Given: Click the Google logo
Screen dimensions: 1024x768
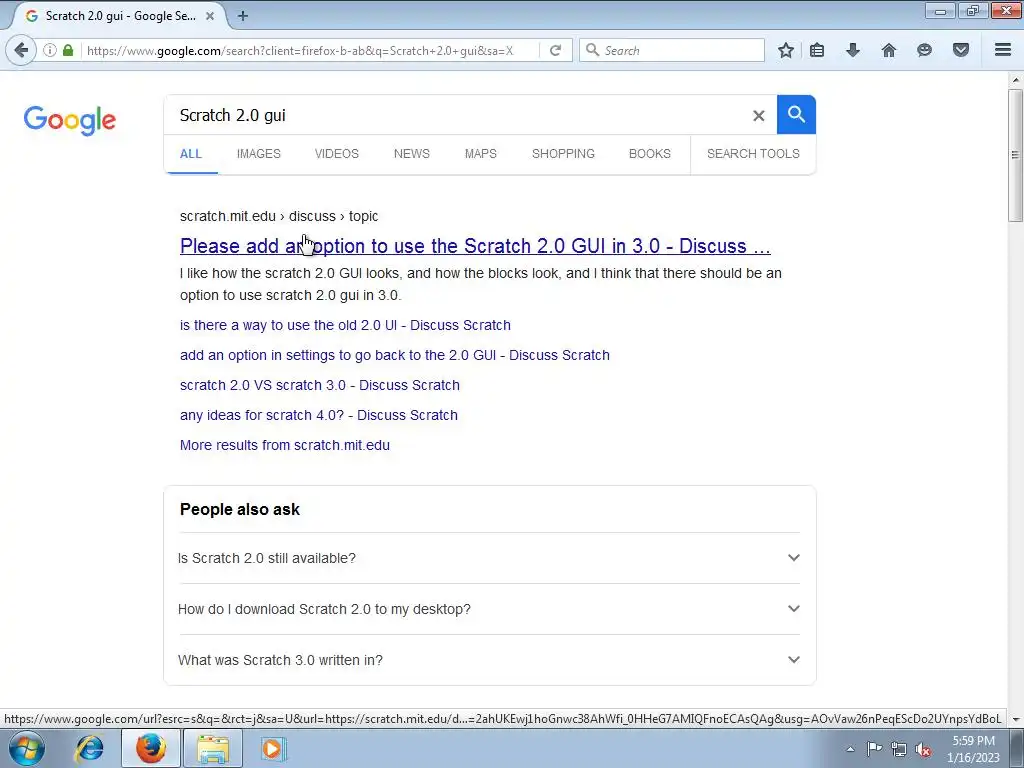Looking at the screenshot, I should click(70, 120).
